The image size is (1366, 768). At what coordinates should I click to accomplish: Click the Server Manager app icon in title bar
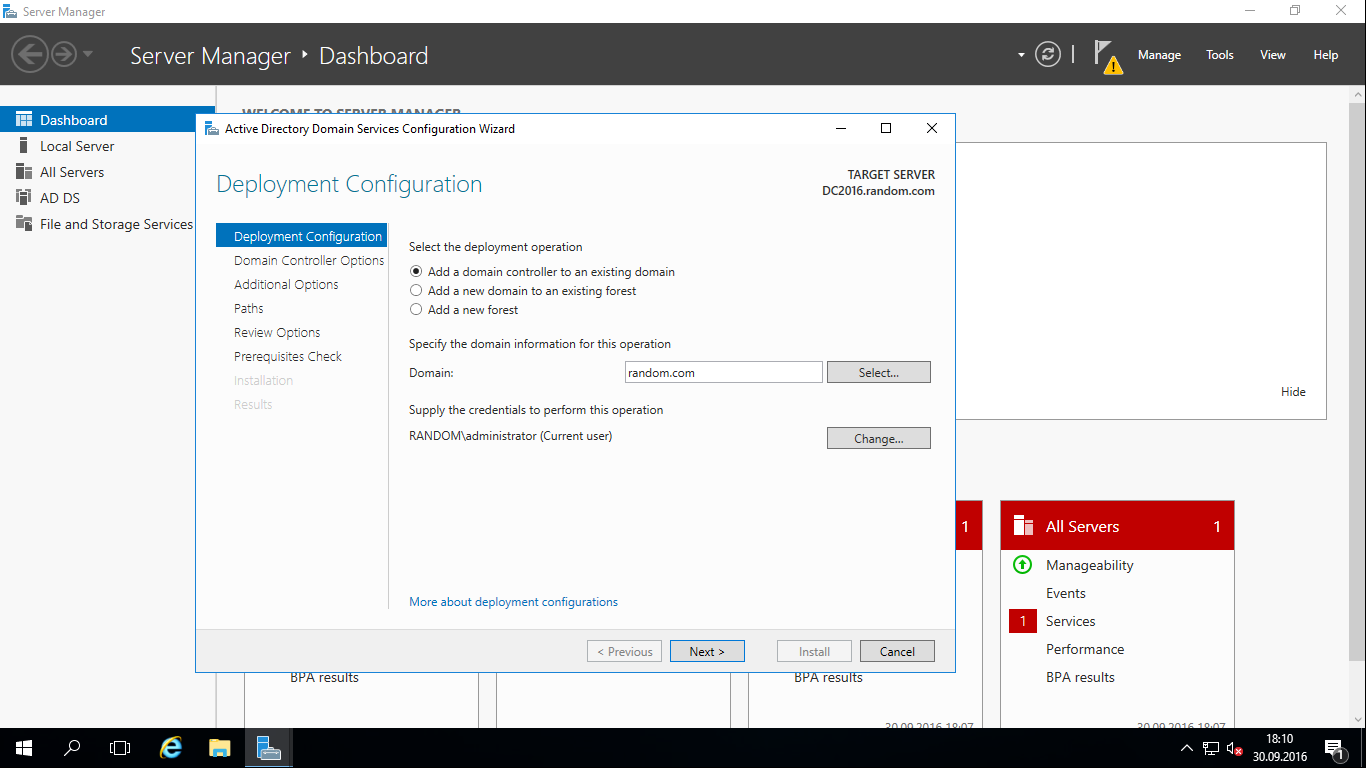pyautogui.click(x=10, y=11)
